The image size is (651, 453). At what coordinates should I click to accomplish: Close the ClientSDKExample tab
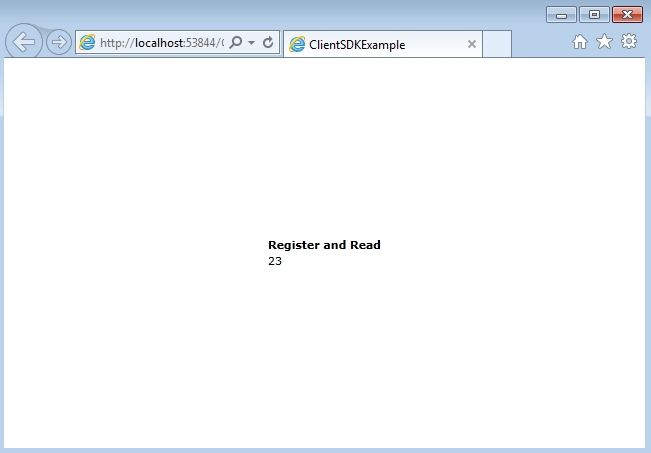click(472, 44)
